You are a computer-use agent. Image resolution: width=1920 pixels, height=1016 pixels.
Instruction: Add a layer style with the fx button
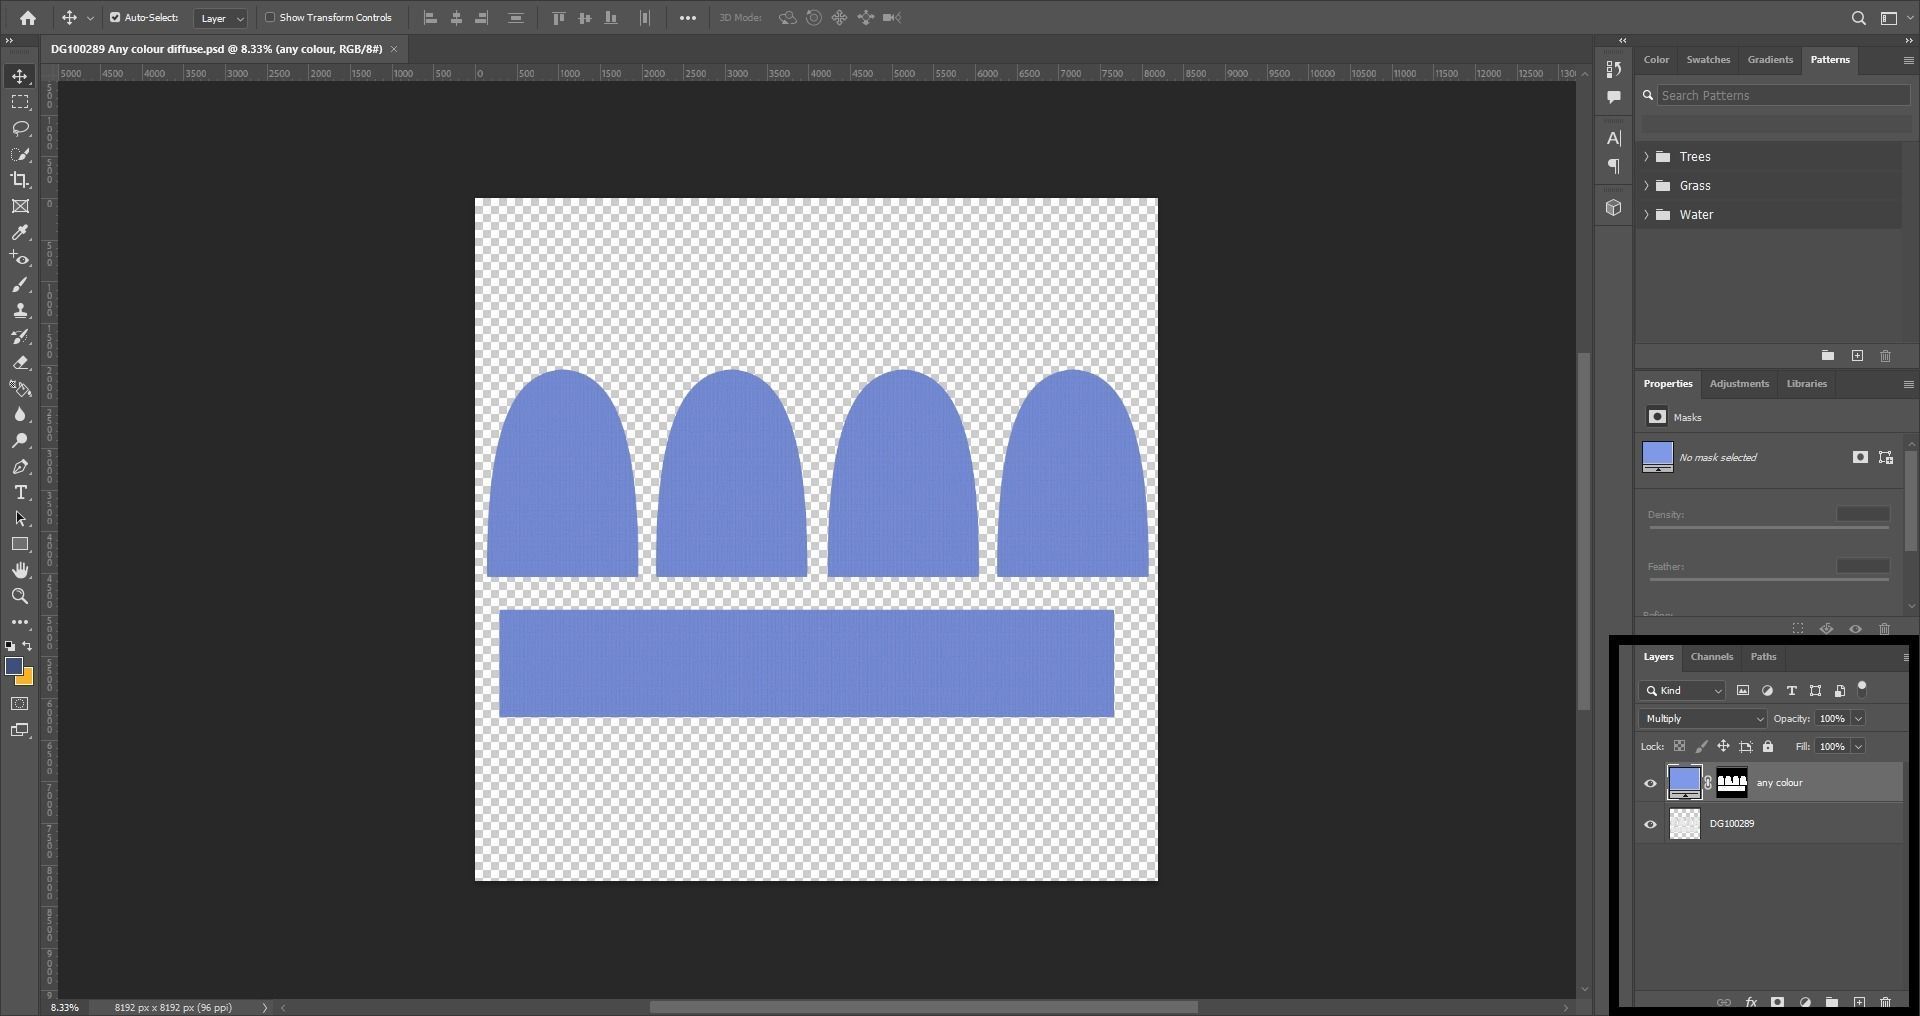coord(1751,1002)
